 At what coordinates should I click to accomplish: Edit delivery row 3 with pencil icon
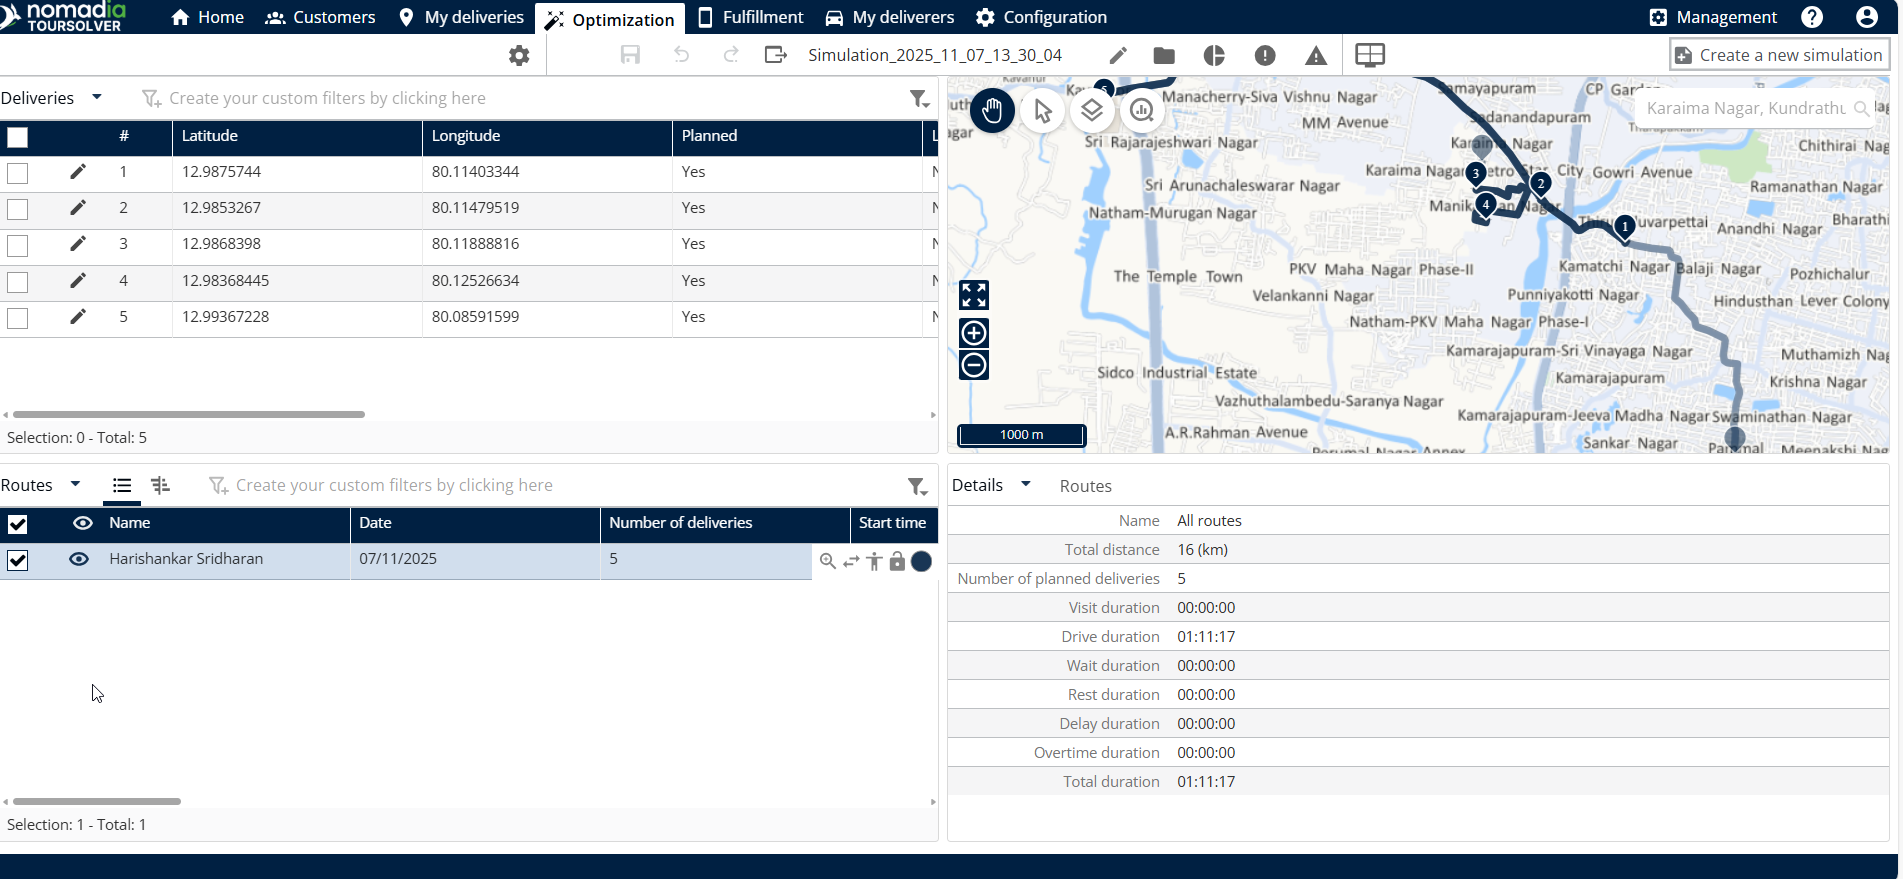point(78,244)
